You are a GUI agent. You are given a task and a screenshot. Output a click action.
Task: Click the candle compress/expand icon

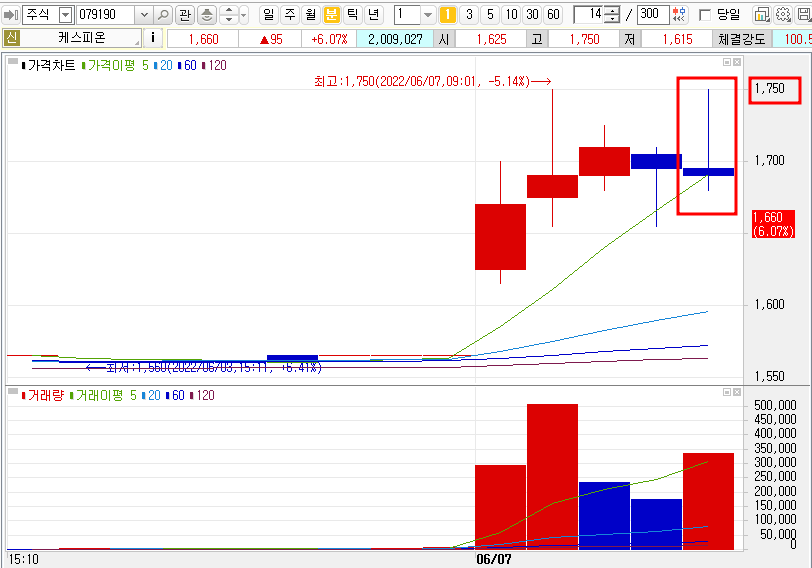point(679,14)
